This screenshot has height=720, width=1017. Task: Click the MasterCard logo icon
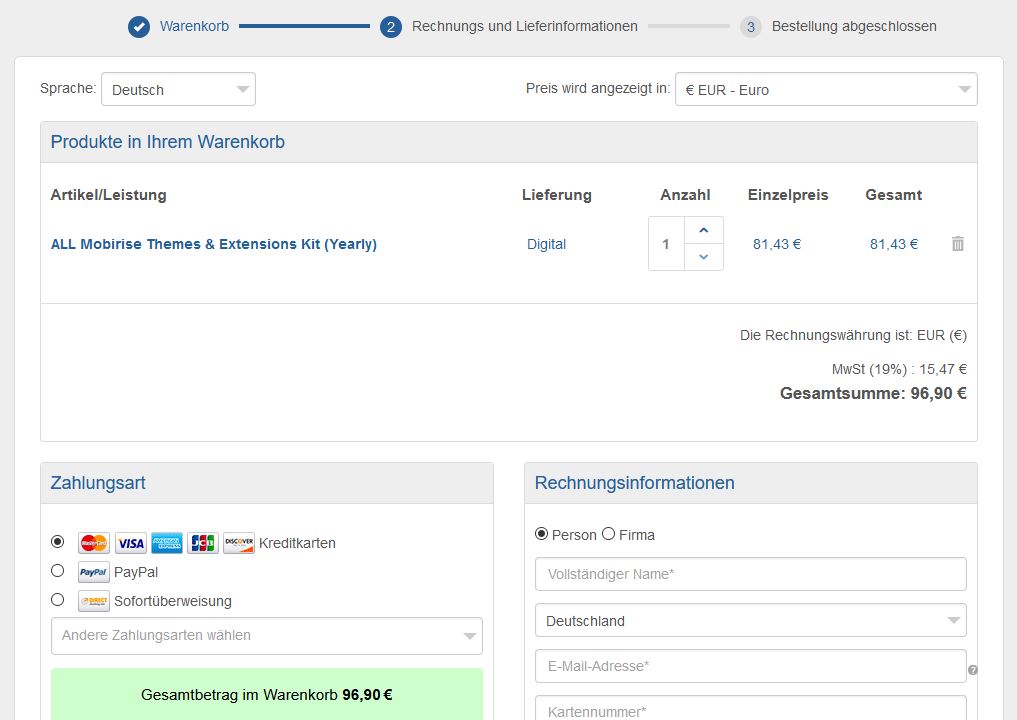94,543
